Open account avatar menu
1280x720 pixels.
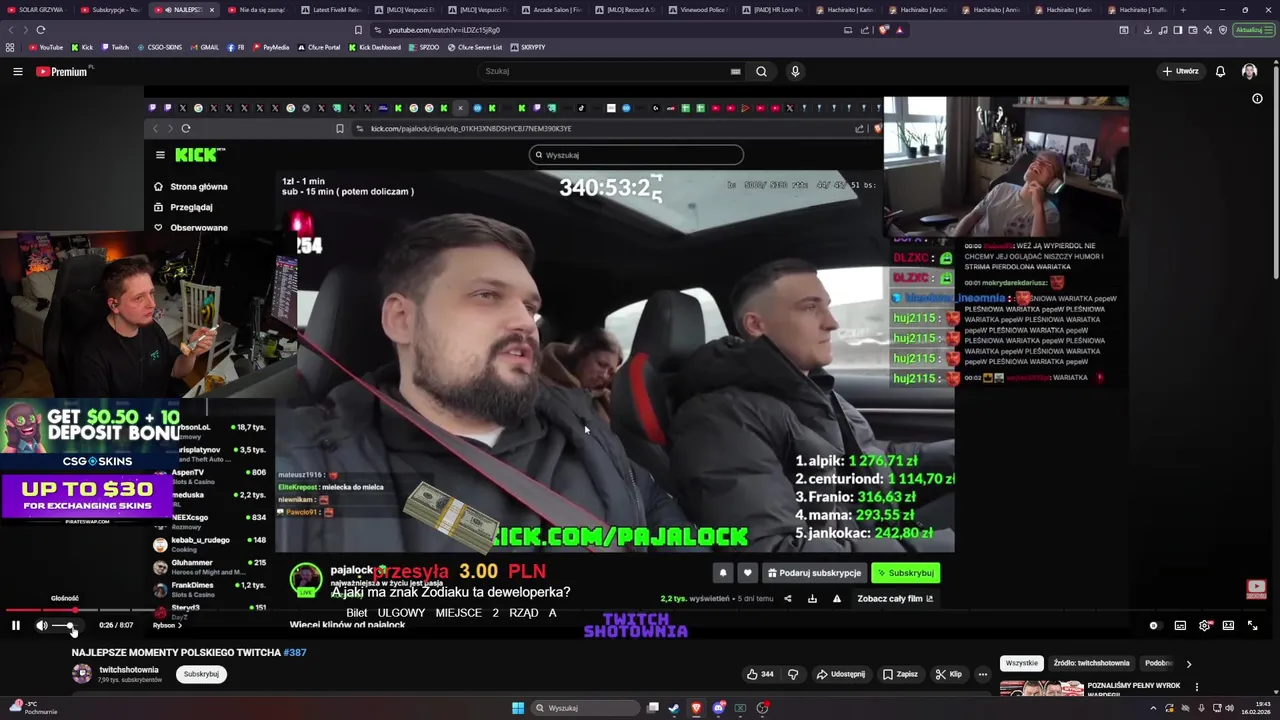(1249, 71)
